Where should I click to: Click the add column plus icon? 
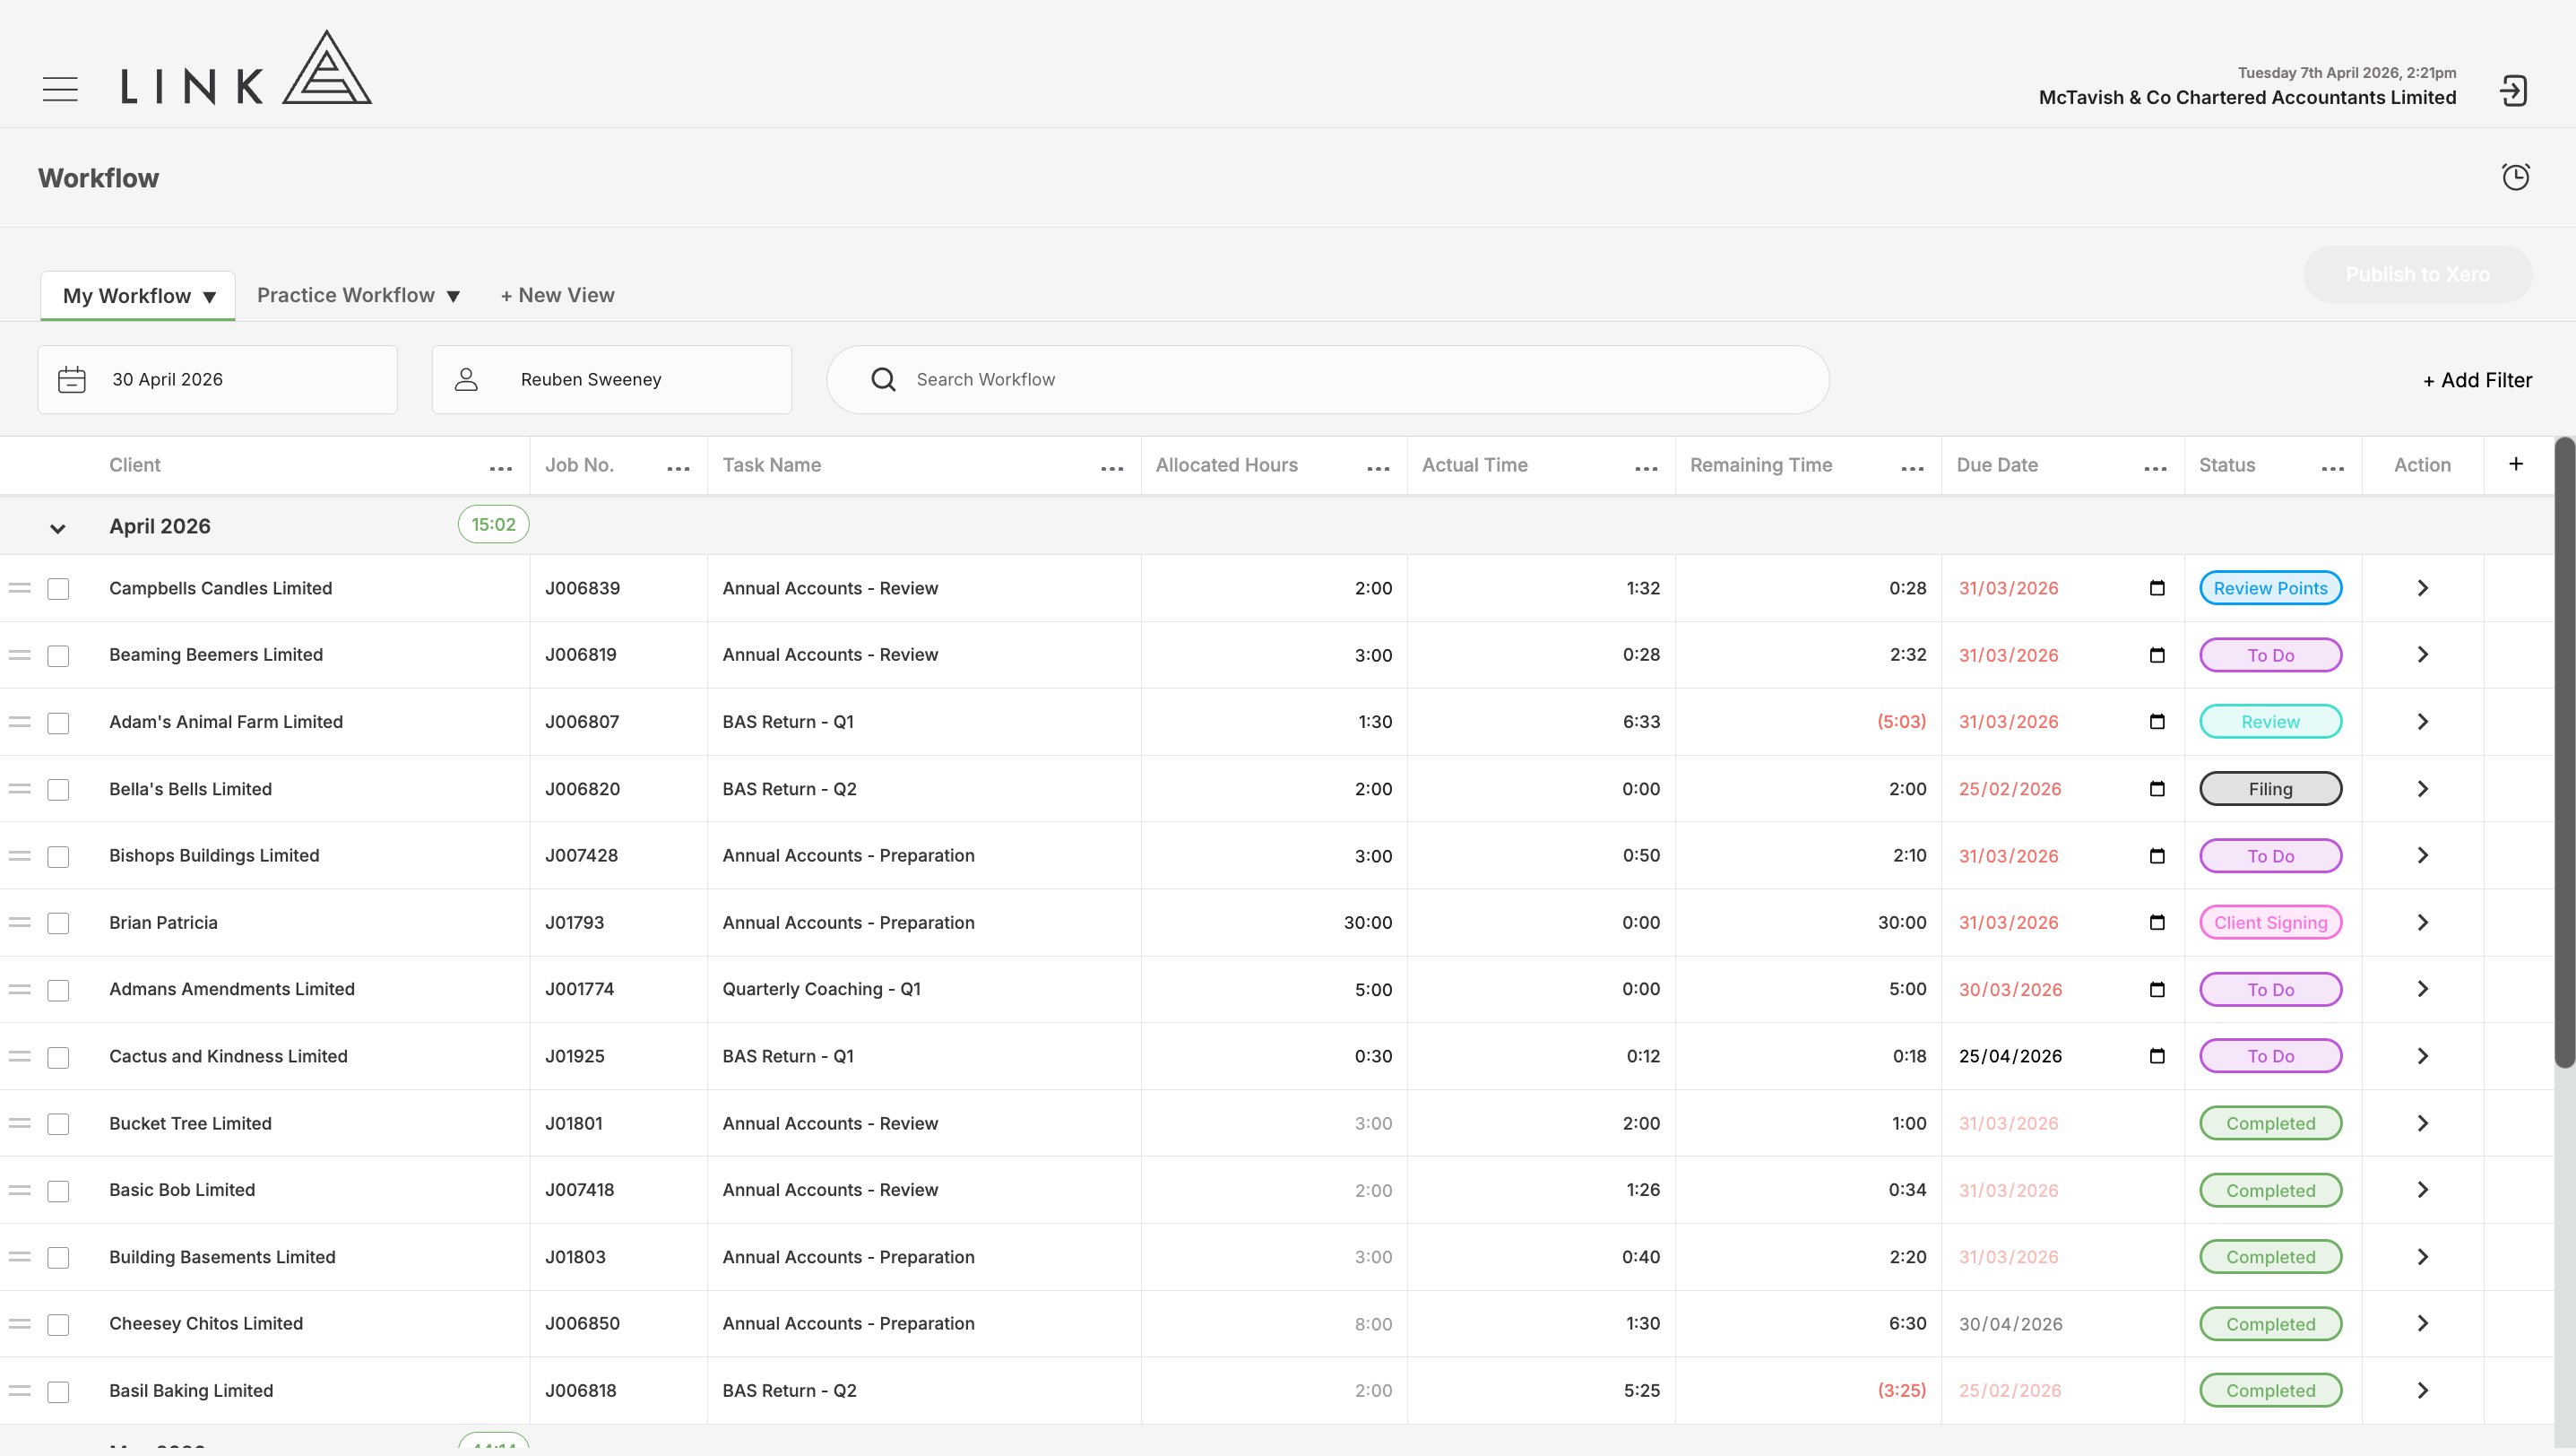click(2516, 464)
